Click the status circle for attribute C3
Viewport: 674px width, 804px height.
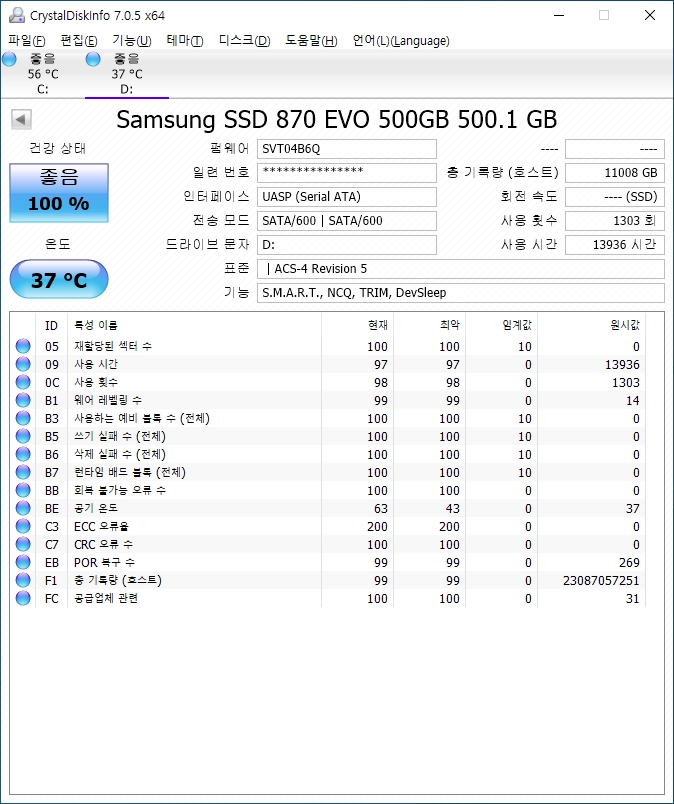tap(23, 526)
